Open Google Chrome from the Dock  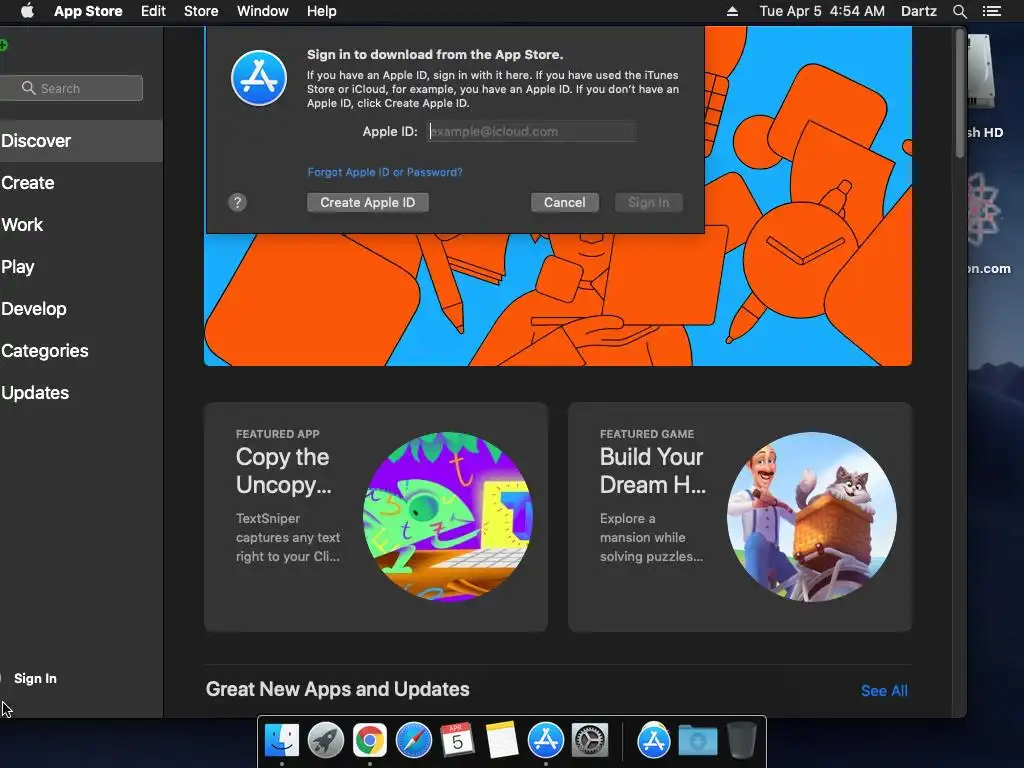(370, 741)
